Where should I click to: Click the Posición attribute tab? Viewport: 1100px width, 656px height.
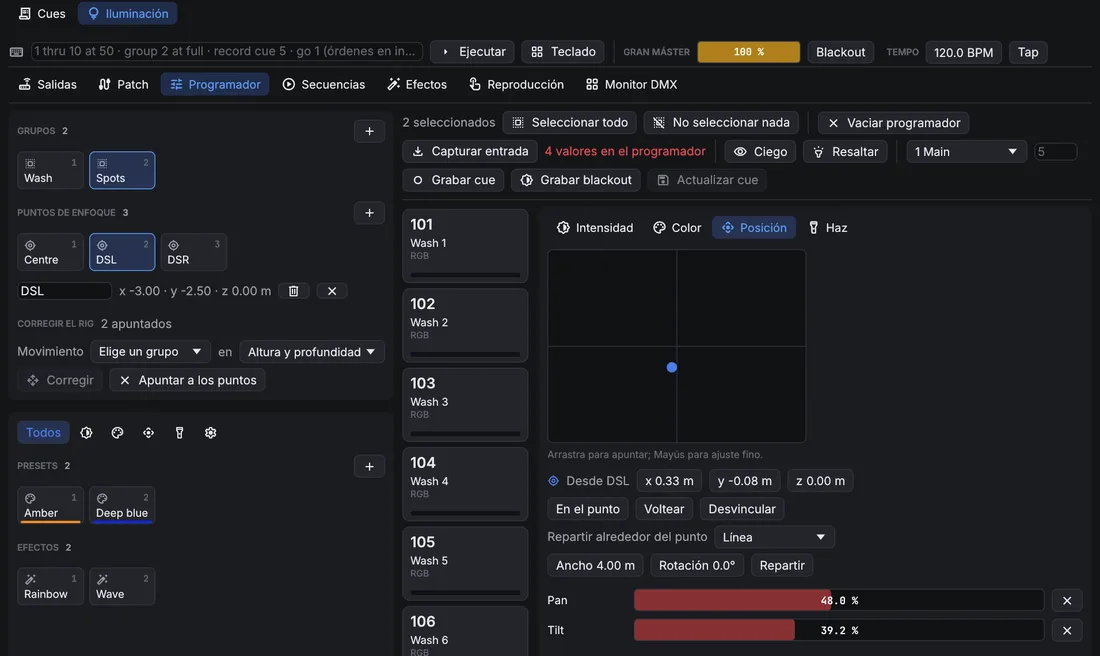[754, 227]
